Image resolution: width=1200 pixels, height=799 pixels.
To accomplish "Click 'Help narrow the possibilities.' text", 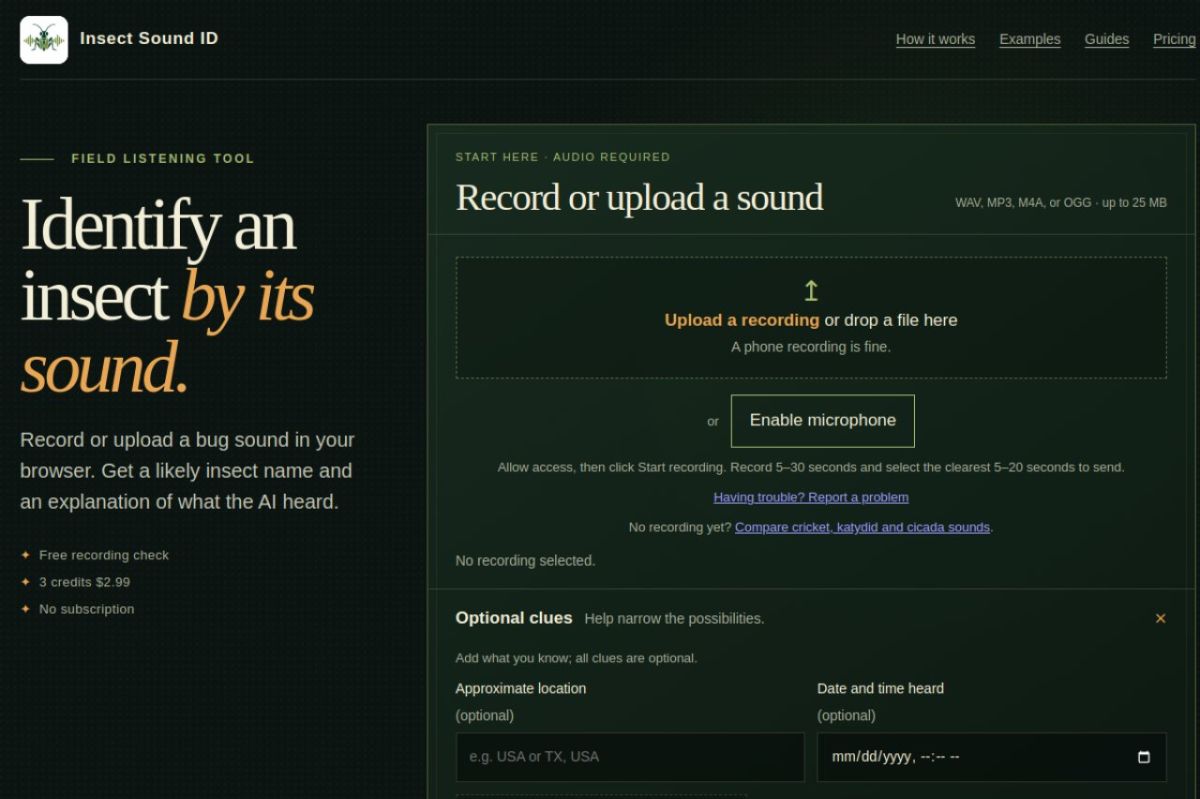I will (674, 619).
